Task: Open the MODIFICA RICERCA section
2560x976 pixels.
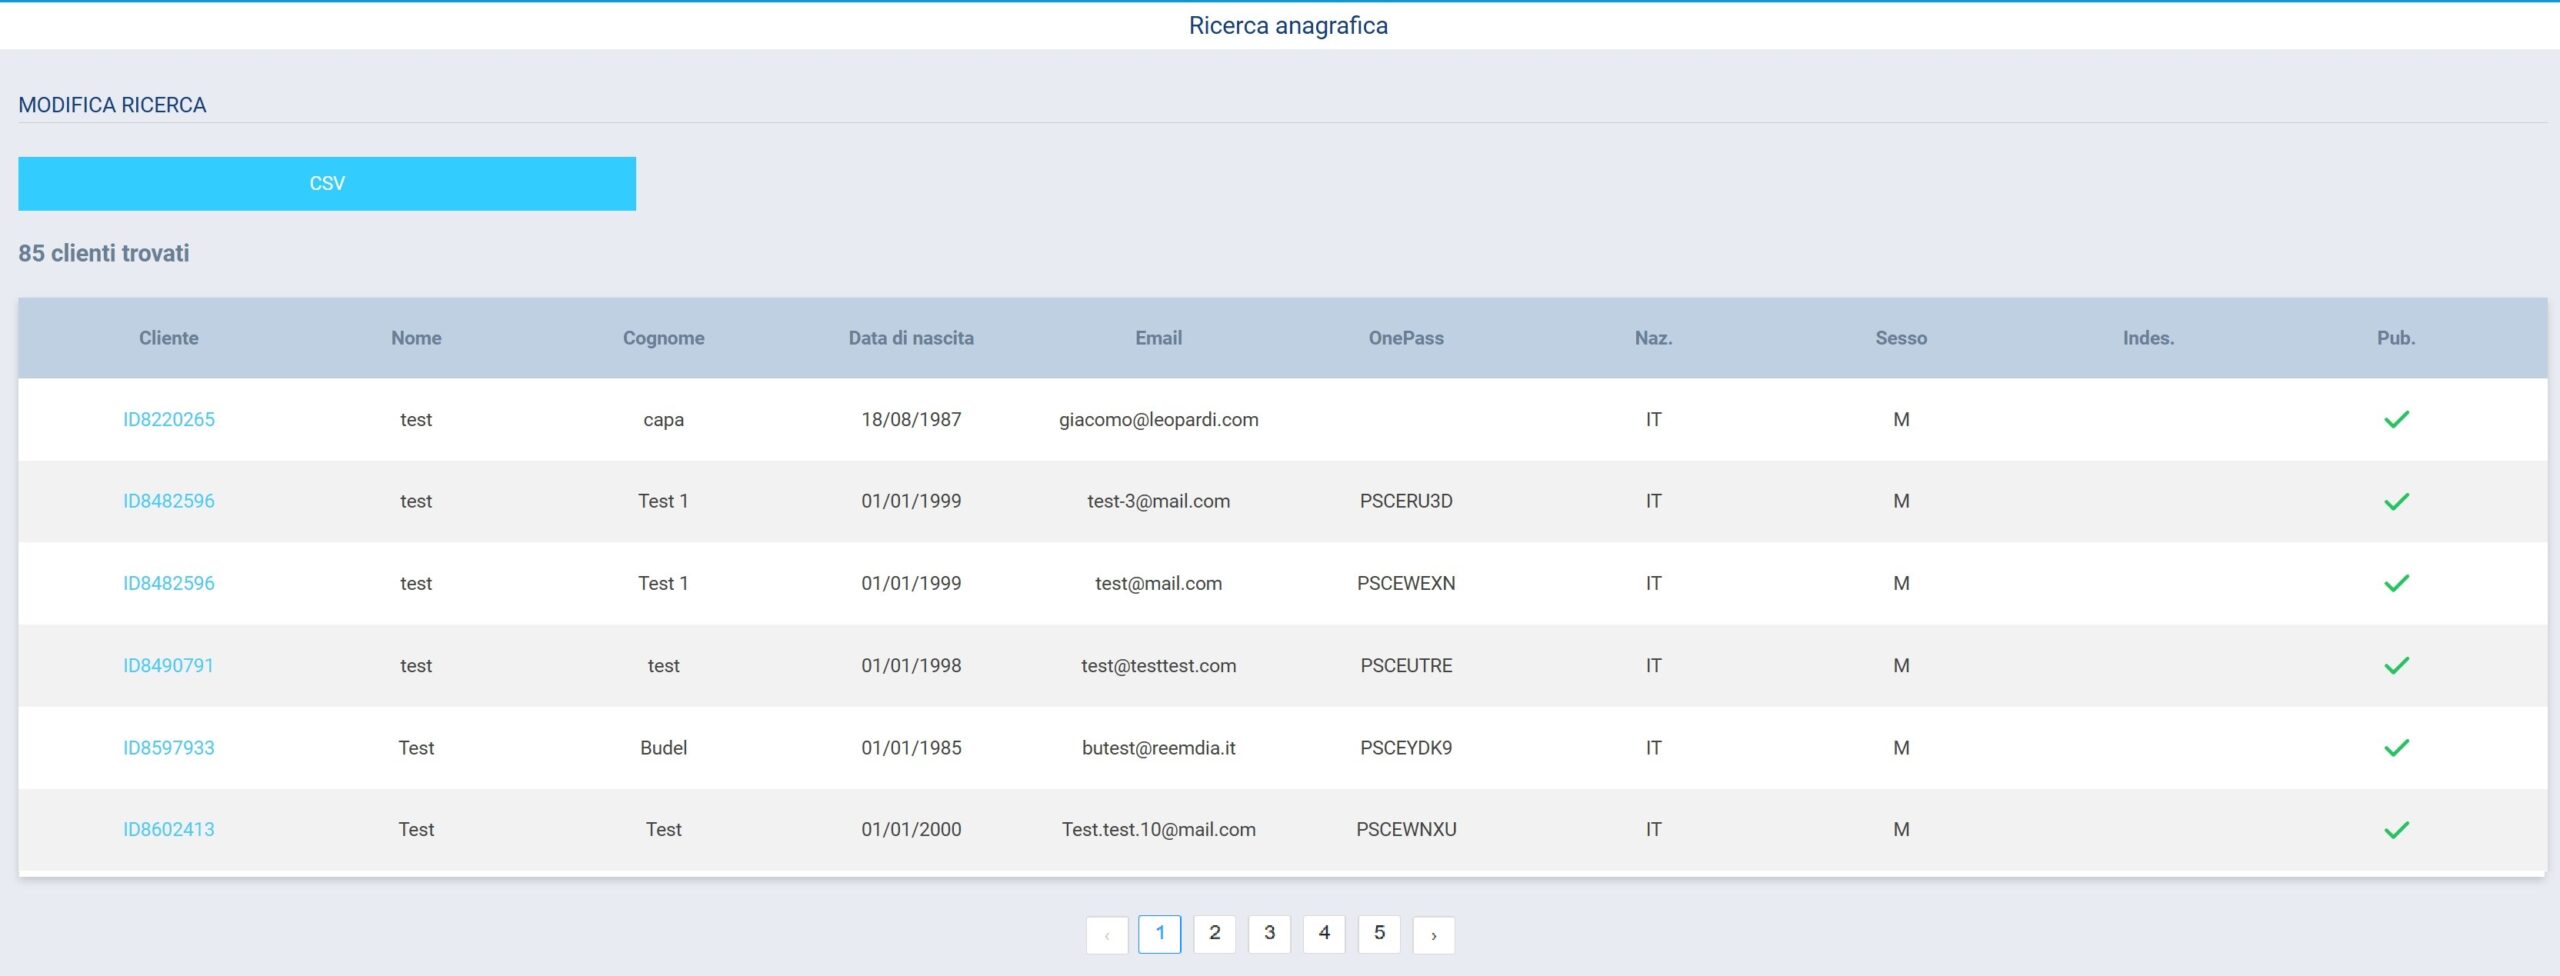Action: (112, 105)
